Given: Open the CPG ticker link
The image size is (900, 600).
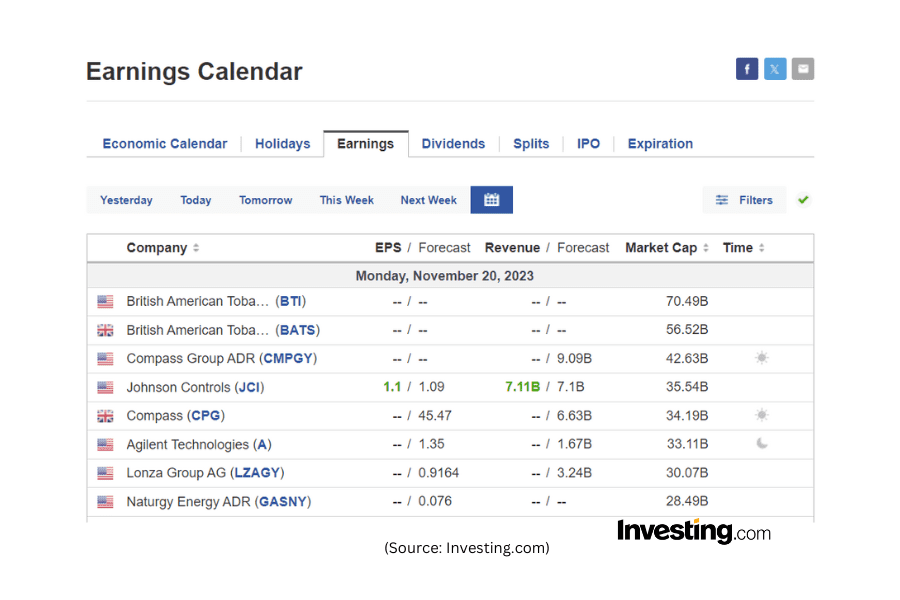Looking at the screenshot, I should click(205, 416).
